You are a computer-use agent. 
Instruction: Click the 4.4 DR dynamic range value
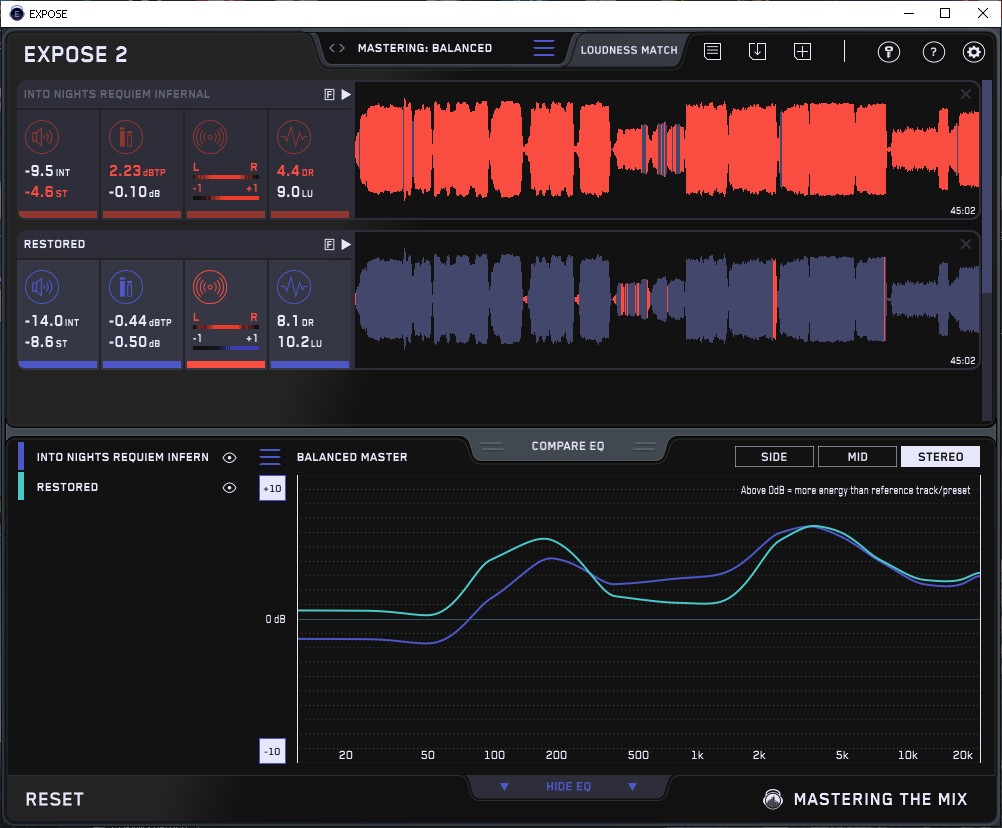tap(295, 171)
